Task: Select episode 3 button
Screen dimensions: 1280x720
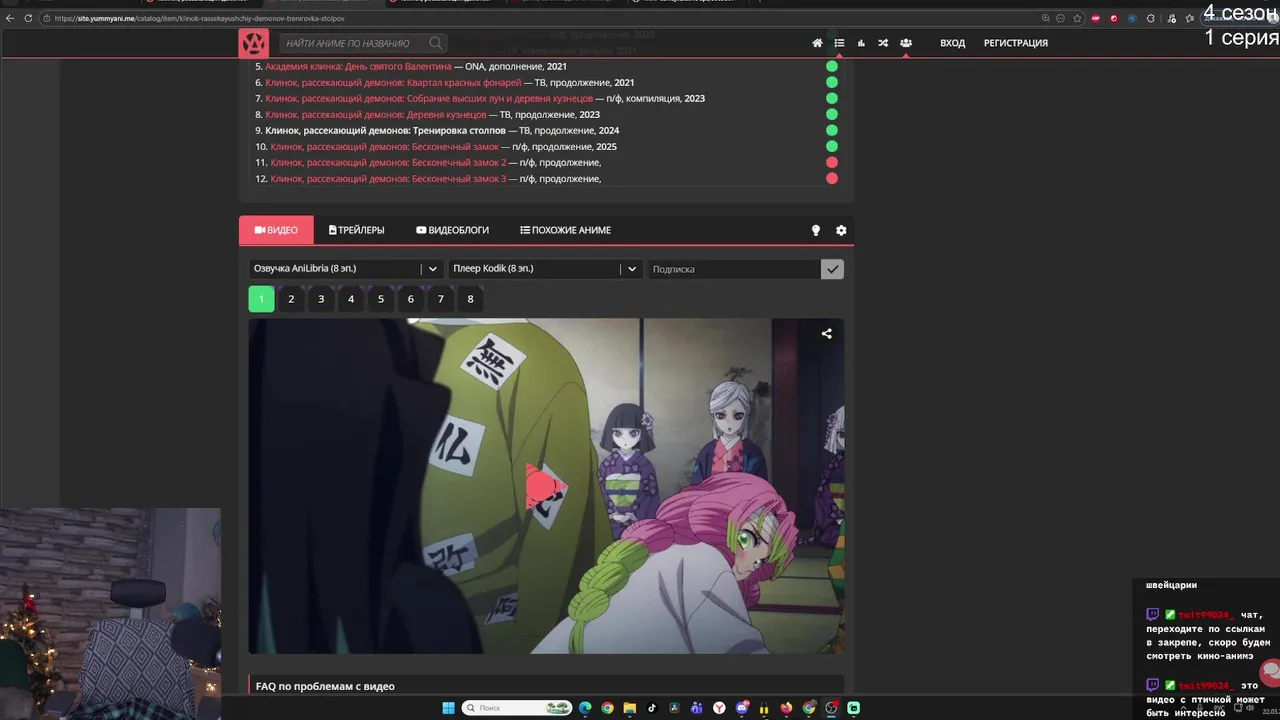Action: pyautogui.click(x=321, y=299)
